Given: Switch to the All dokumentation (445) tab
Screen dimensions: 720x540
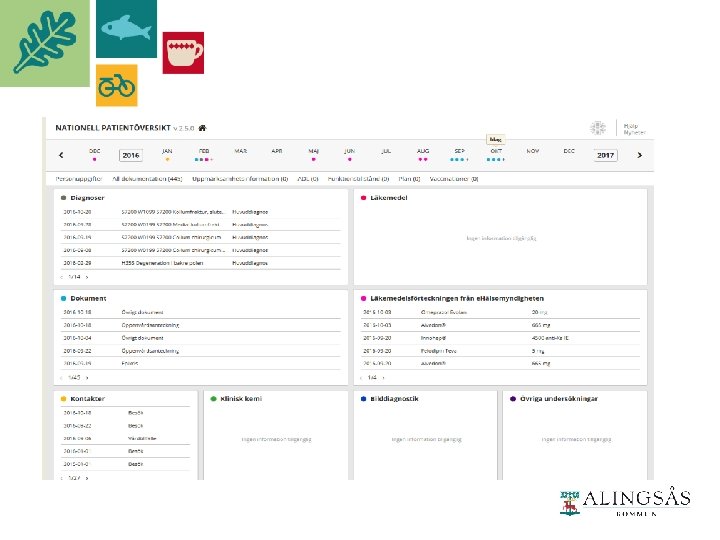Looking at the screenshot, I should [x=147, y=179].
